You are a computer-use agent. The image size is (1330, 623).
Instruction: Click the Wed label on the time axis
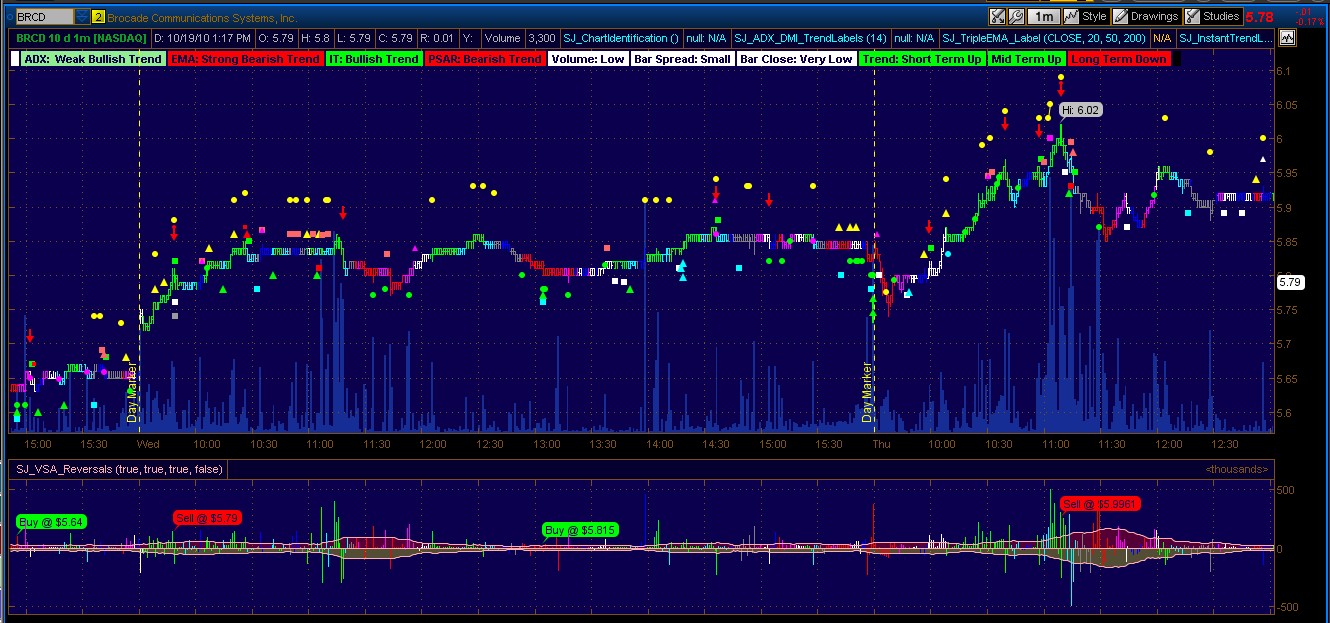(x=148, y=443)
